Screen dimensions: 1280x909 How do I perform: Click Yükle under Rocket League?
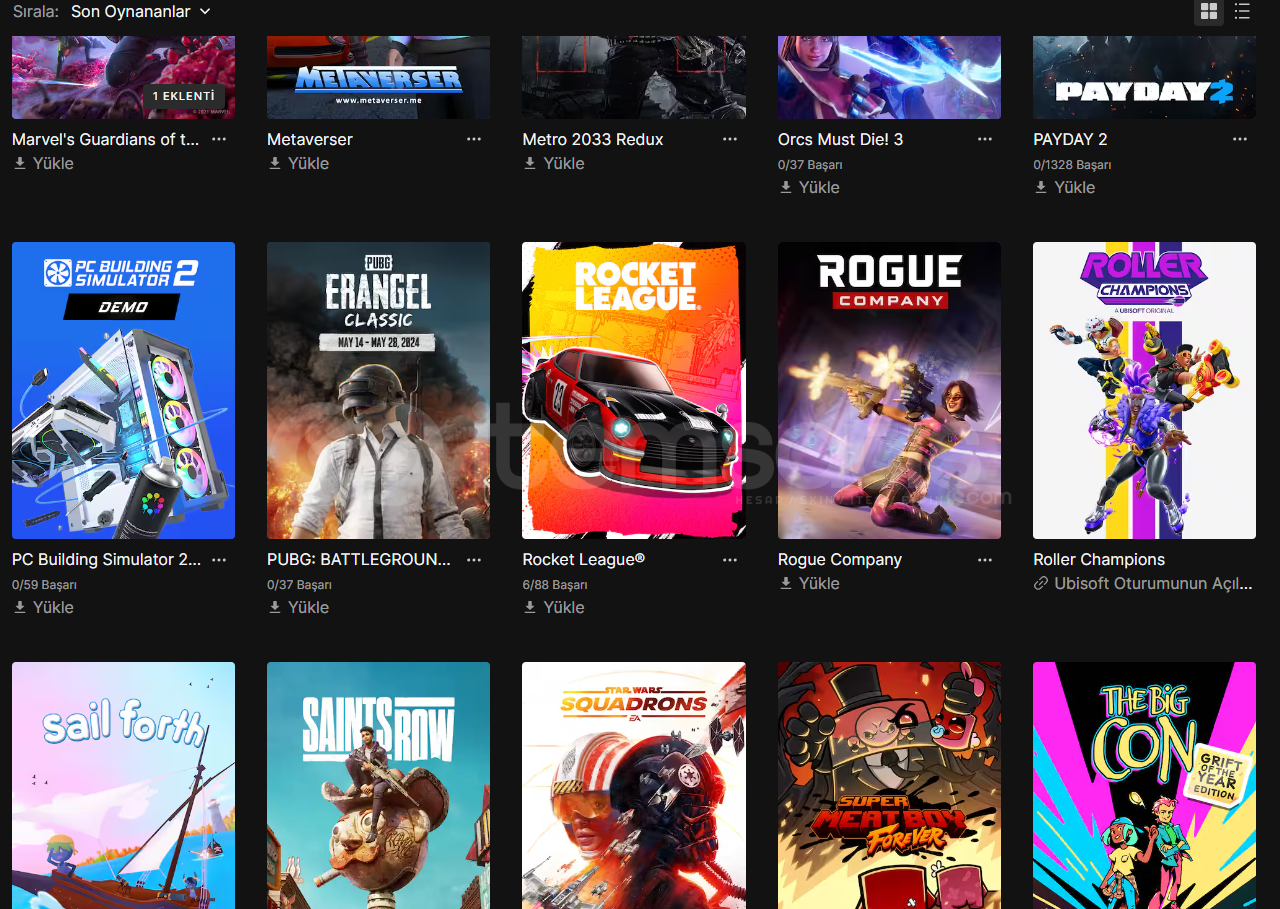point(555,607)
